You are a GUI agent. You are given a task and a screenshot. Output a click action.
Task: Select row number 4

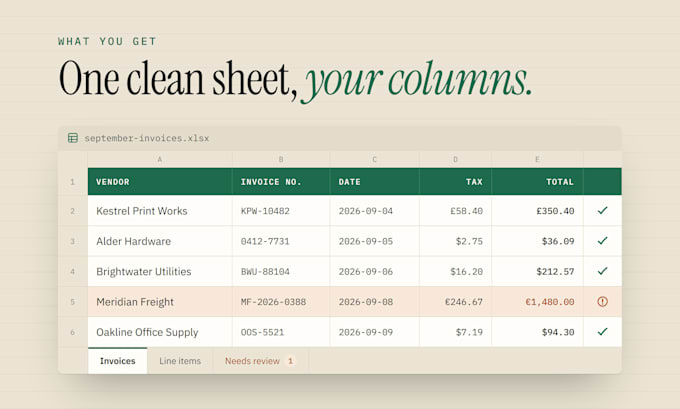click(72, 272)
